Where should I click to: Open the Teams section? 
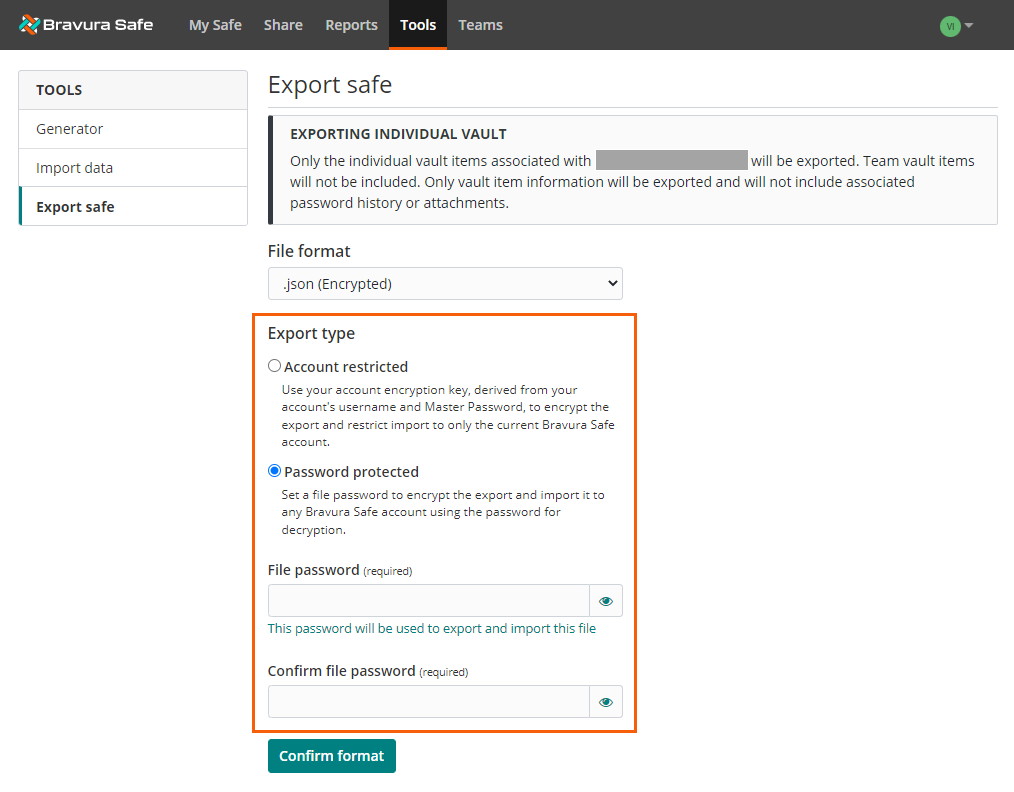480,25
